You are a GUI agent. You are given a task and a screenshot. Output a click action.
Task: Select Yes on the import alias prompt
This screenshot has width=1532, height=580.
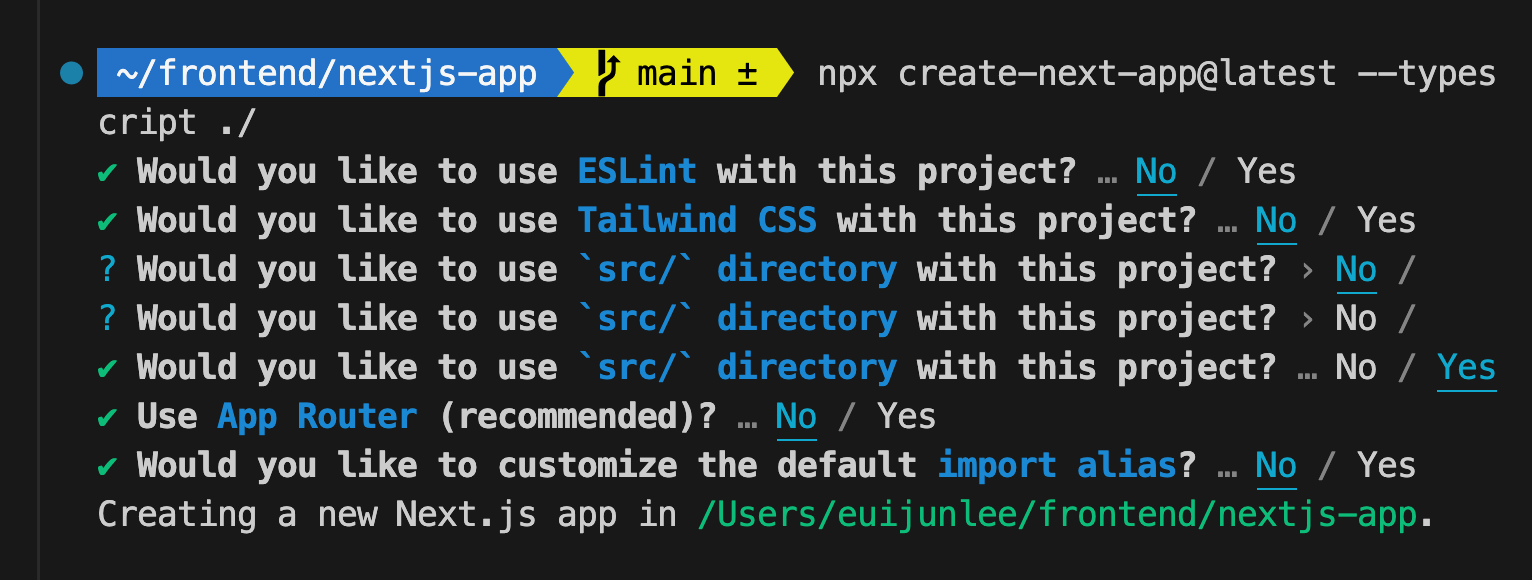click(1386, 466)
